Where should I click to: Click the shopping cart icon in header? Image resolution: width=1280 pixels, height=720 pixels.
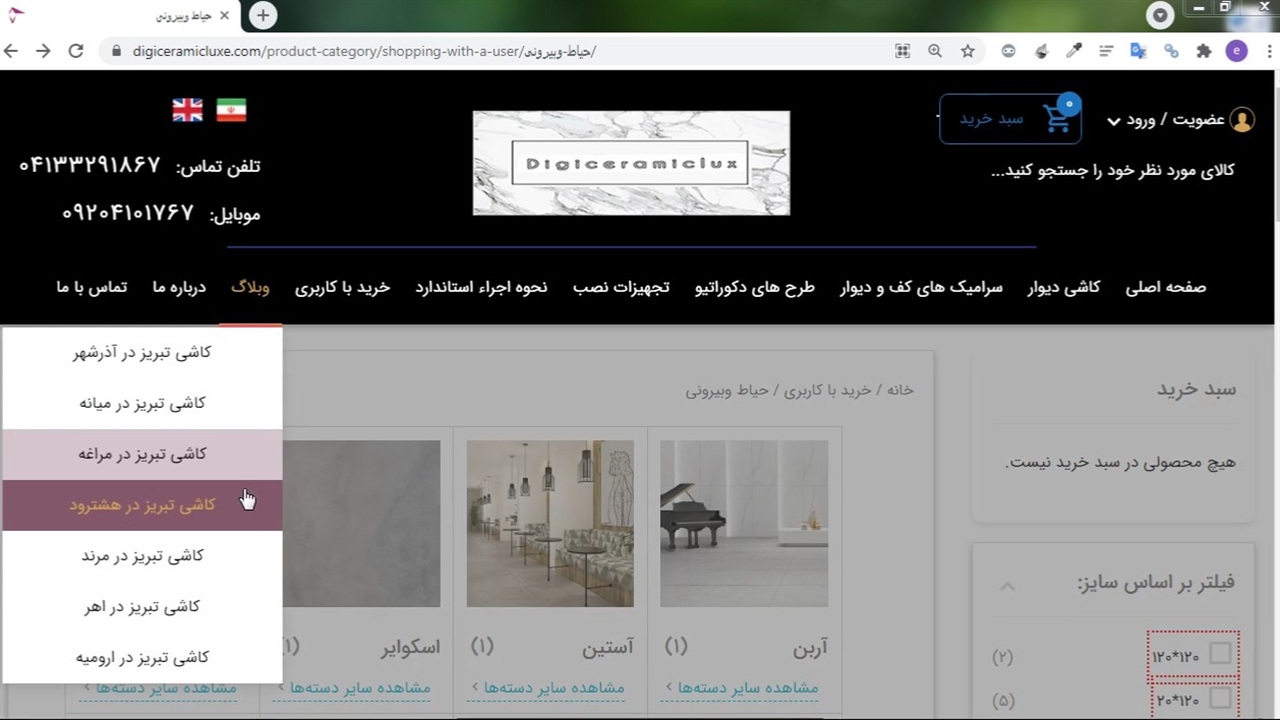pos(1057,119)
